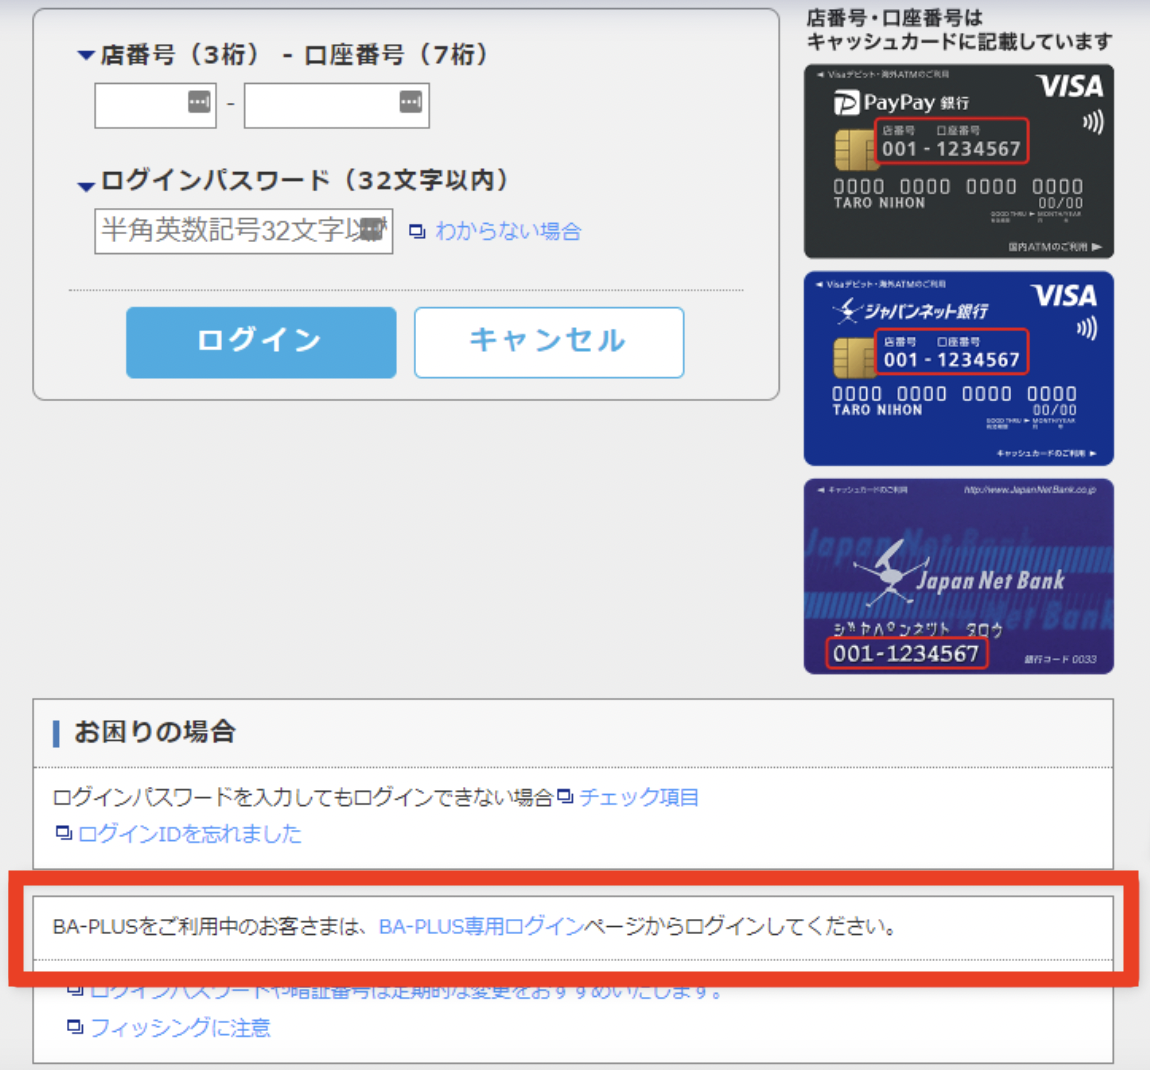Image resolution: width=1150 pixels, height=1070 pixels.
Task: Click the 口座番号 (7桁) input field
Action: 337,106
